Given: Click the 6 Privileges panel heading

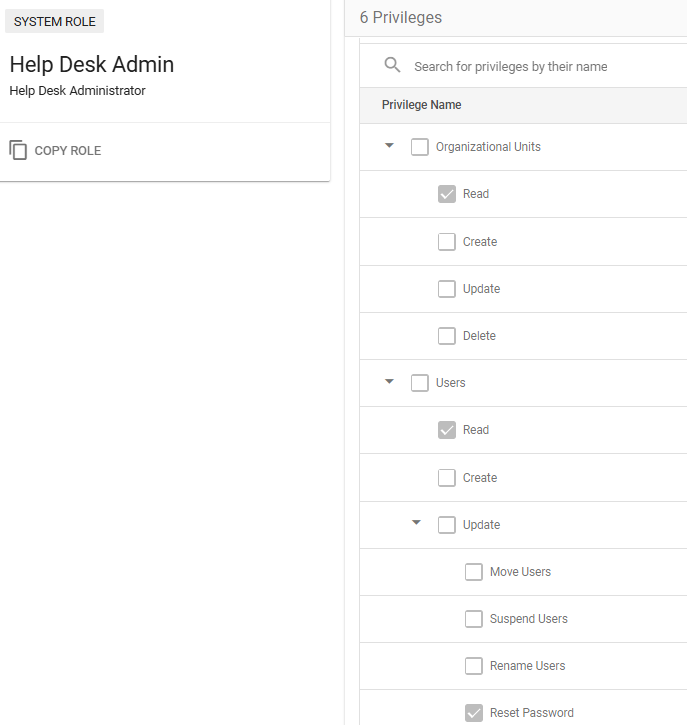Looking at the screenshot, I should click(x=401, y=17).
